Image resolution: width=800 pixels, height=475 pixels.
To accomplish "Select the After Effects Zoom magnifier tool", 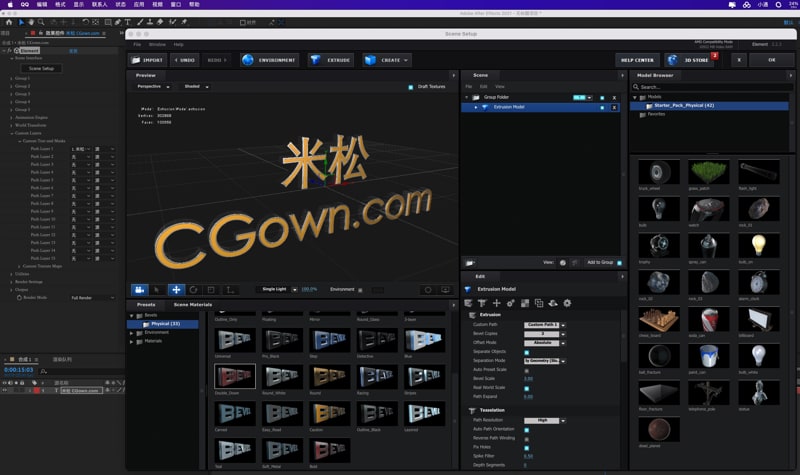I will 41,22.
